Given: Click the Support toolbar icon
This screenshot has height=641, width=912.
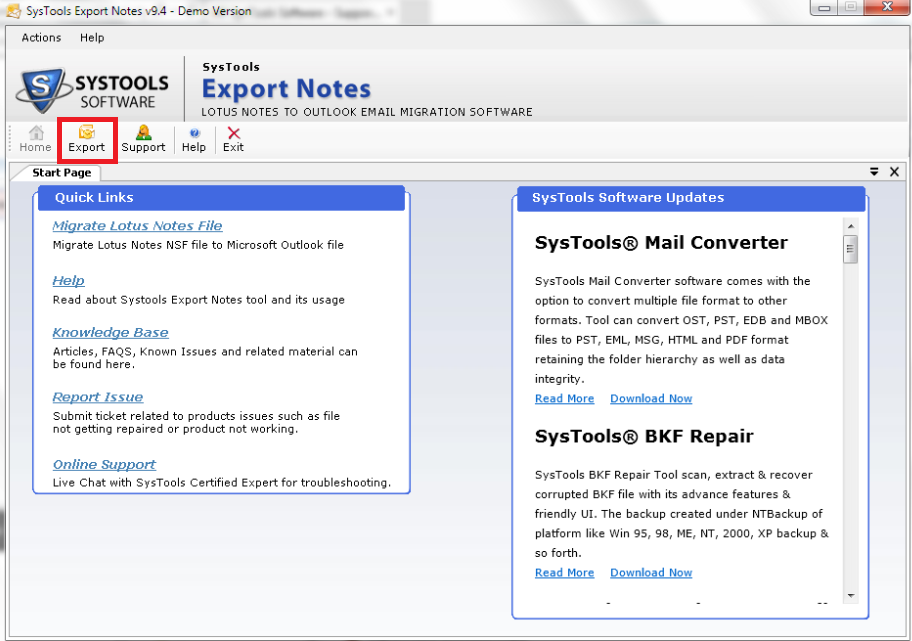Looking at the screenshot, I should [143, 139].
